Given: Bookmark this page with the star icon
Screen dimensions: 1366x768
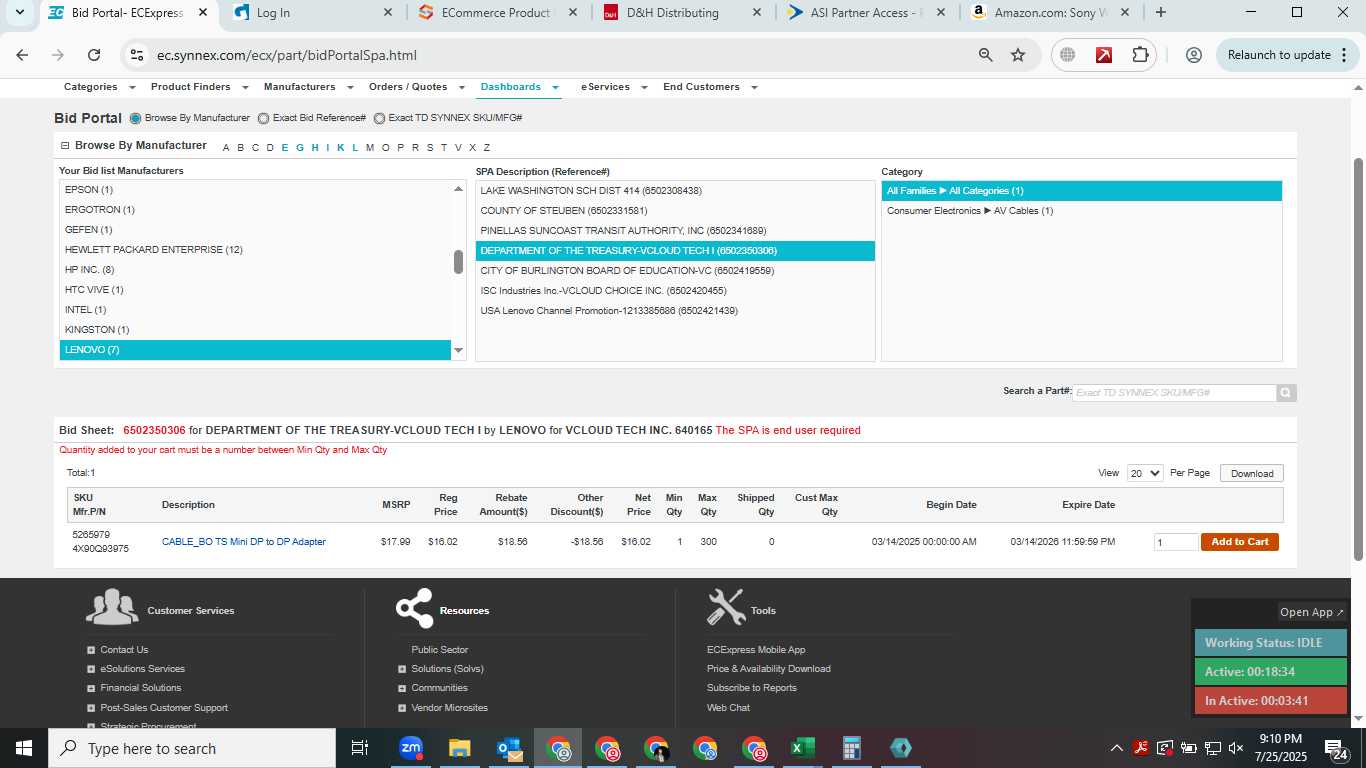Looking at the screenshot, I should click(1018, 55).
